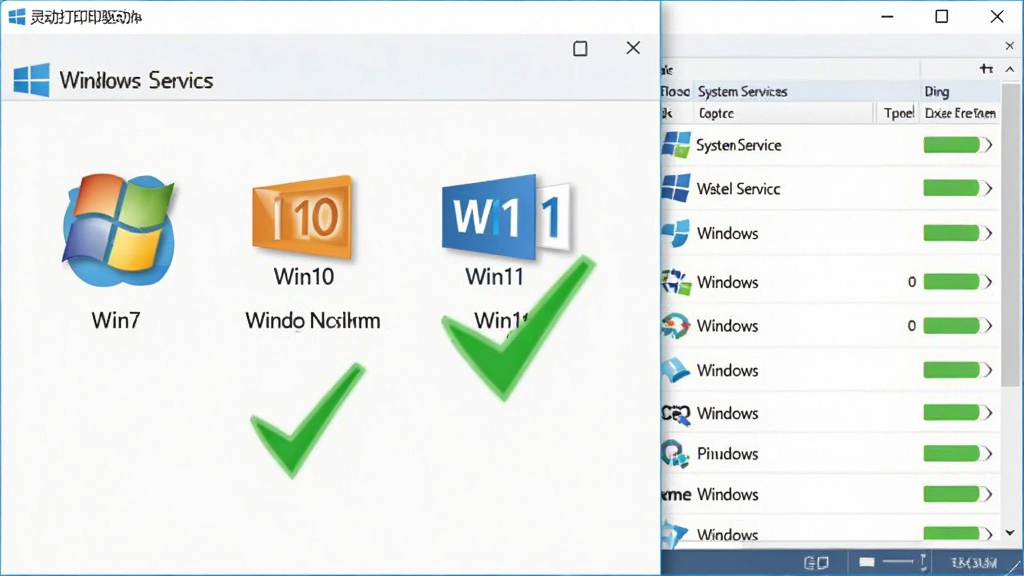The width and height of the screenshot is (1024, 576).
Task: Click the scroll down arrow in services list
Action: (1010, 533)
